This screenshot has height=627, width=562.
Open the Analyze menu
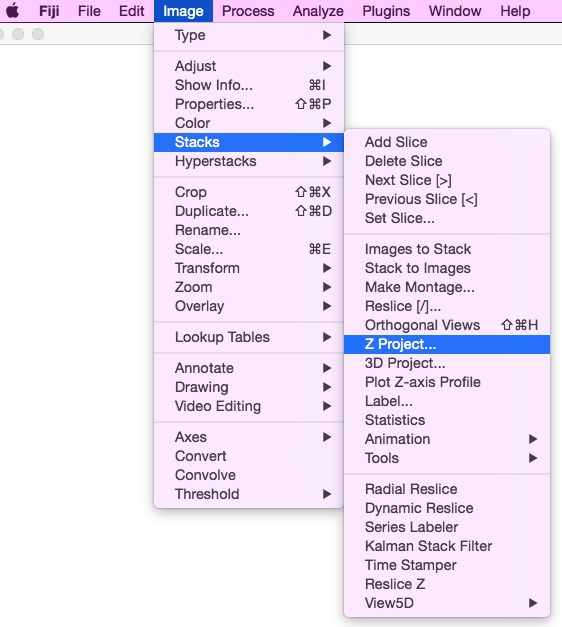318,11
